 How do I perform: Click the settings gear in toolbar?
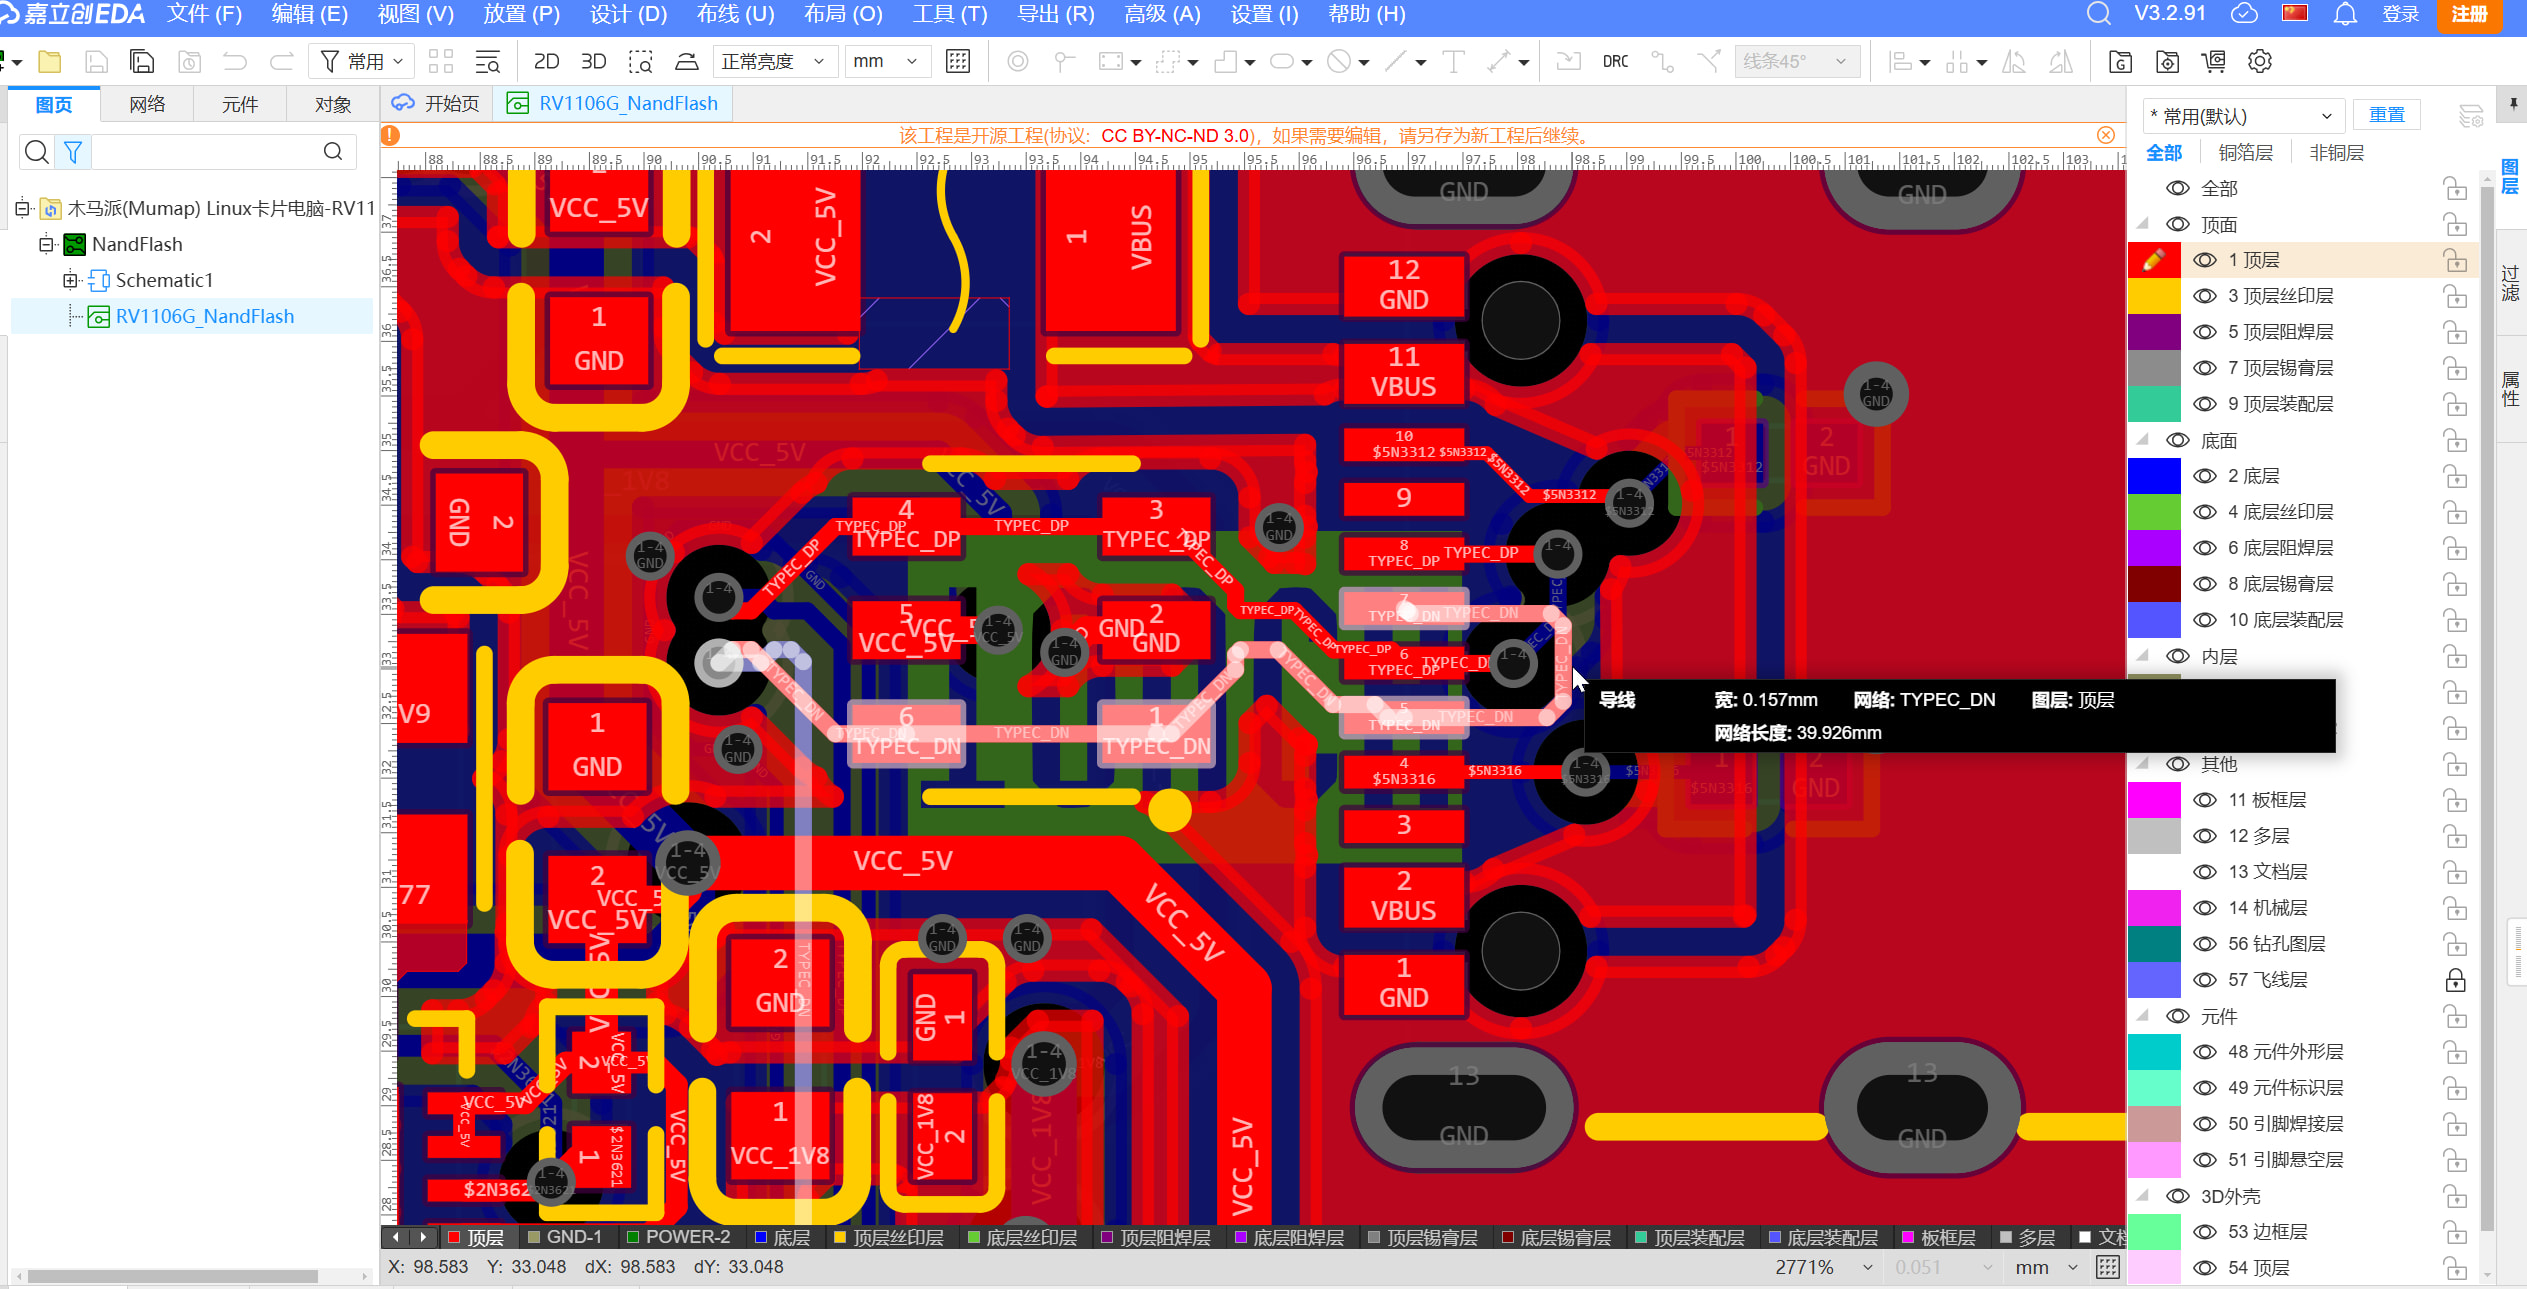click(x=2259, y=62)
